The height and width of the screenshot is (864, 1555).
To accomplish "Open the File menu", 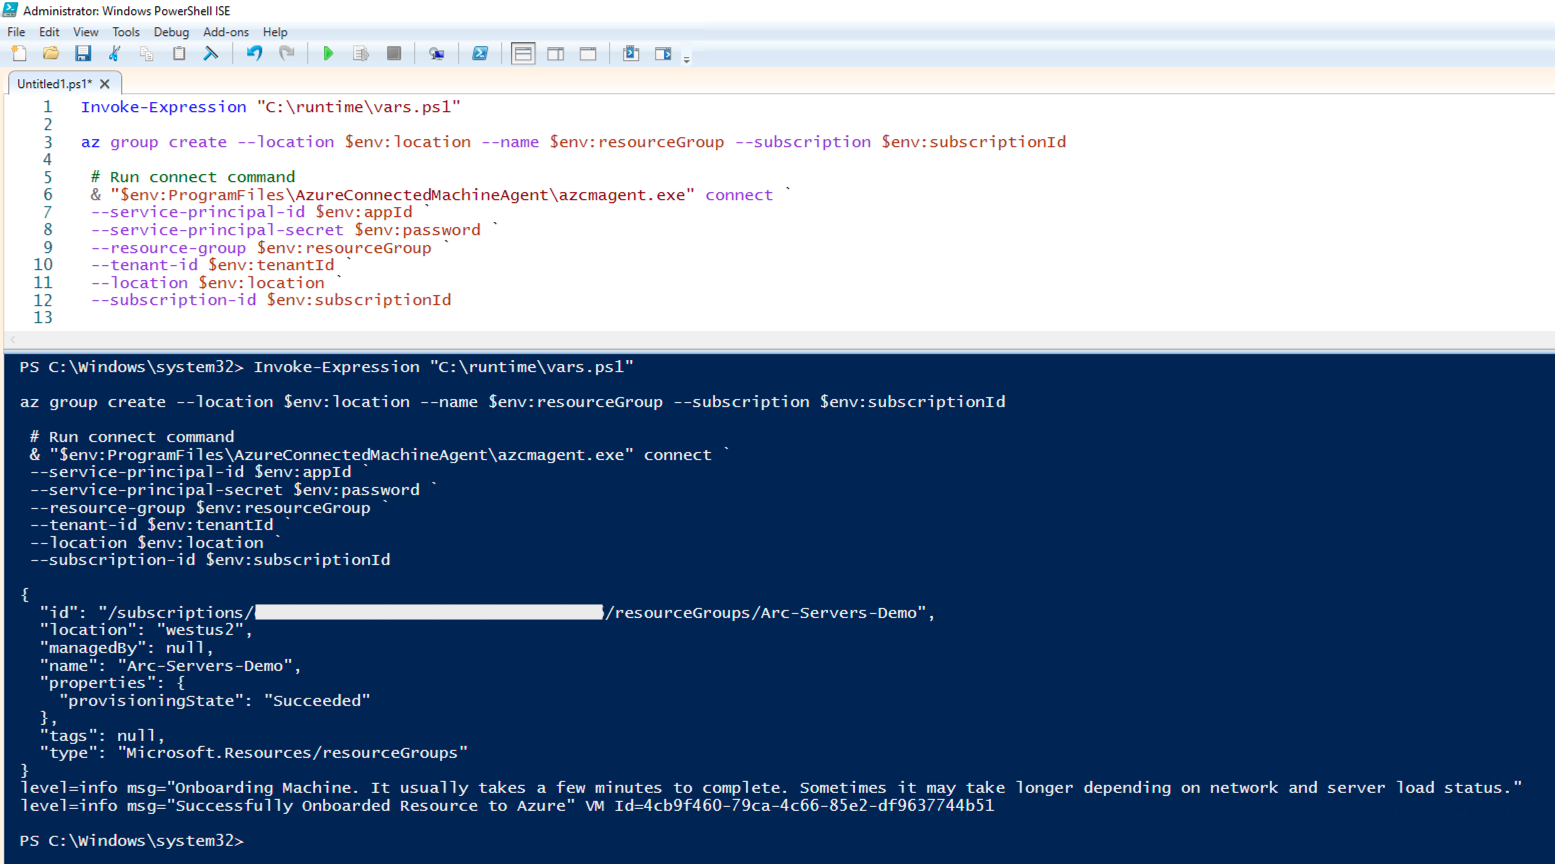I will pyautogui.click(x=16, y=32).
